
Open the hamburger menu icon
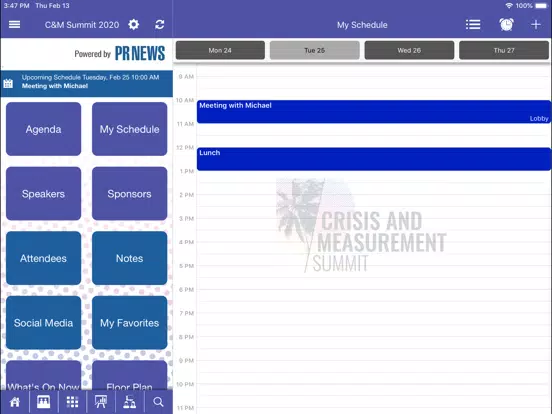tap(14, 25)
